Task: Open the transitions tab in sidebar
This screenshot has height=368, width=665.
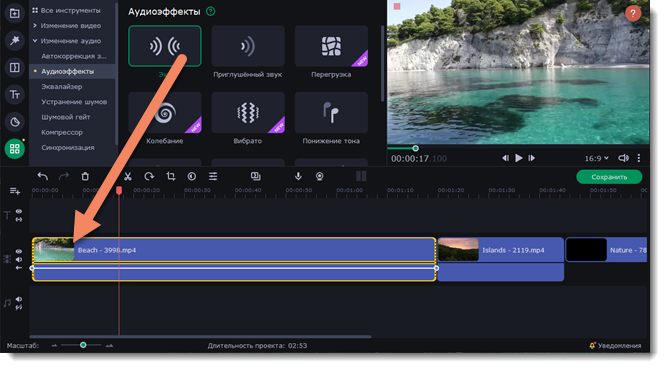Action: tap(14, 67)
